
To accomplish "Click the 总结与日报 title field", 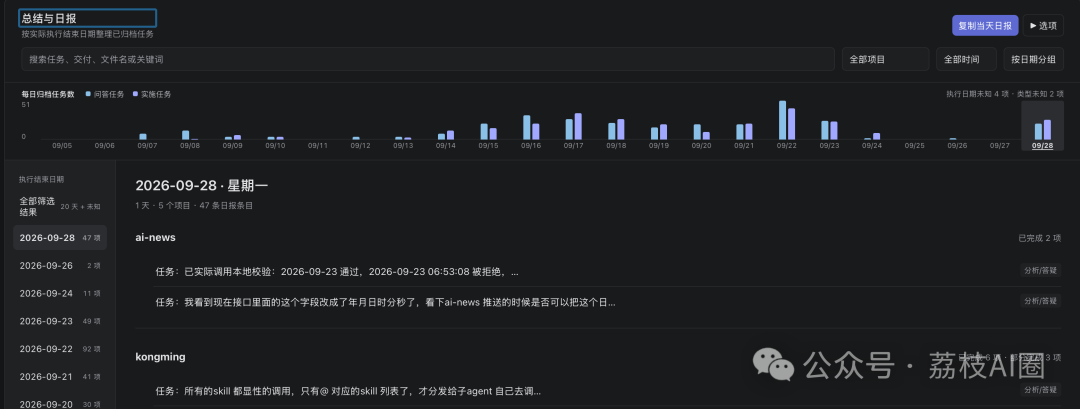I will click(87, 18).
